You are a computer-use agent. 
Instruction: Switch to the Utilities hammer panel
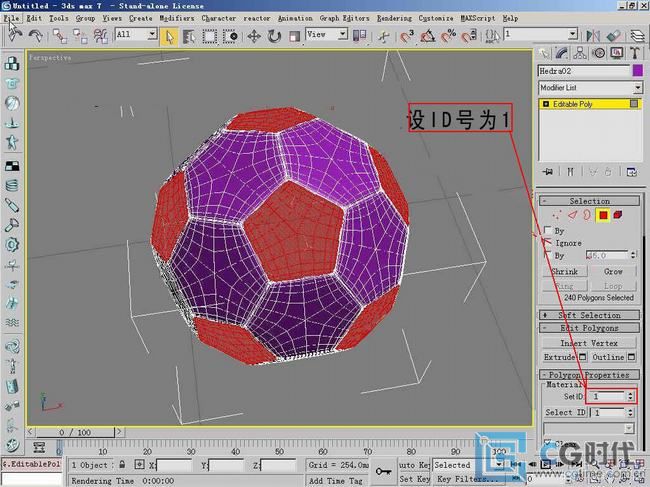pyautogui.click(x=635, y=53)
